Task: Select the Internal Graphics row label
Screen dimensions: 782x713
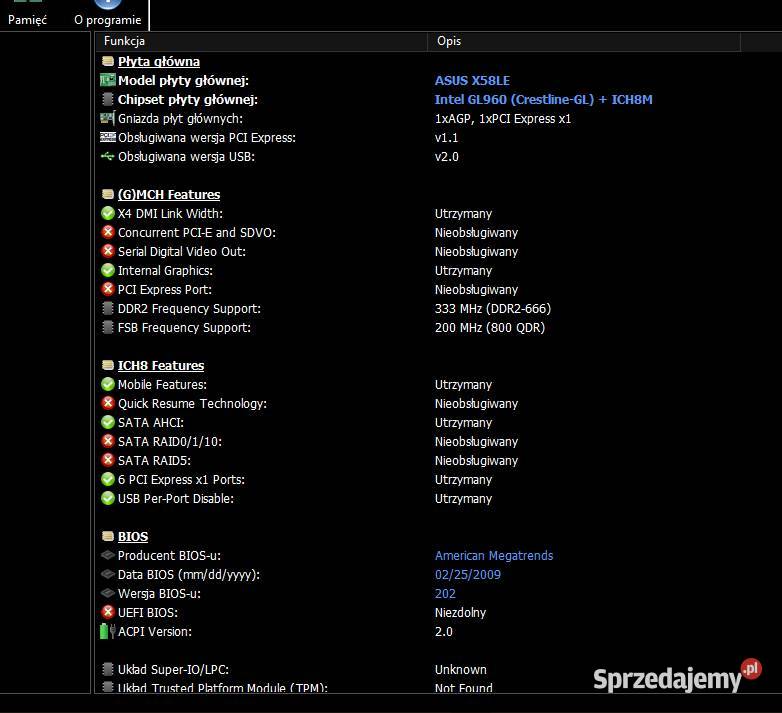Action: (x=165, y=271)
